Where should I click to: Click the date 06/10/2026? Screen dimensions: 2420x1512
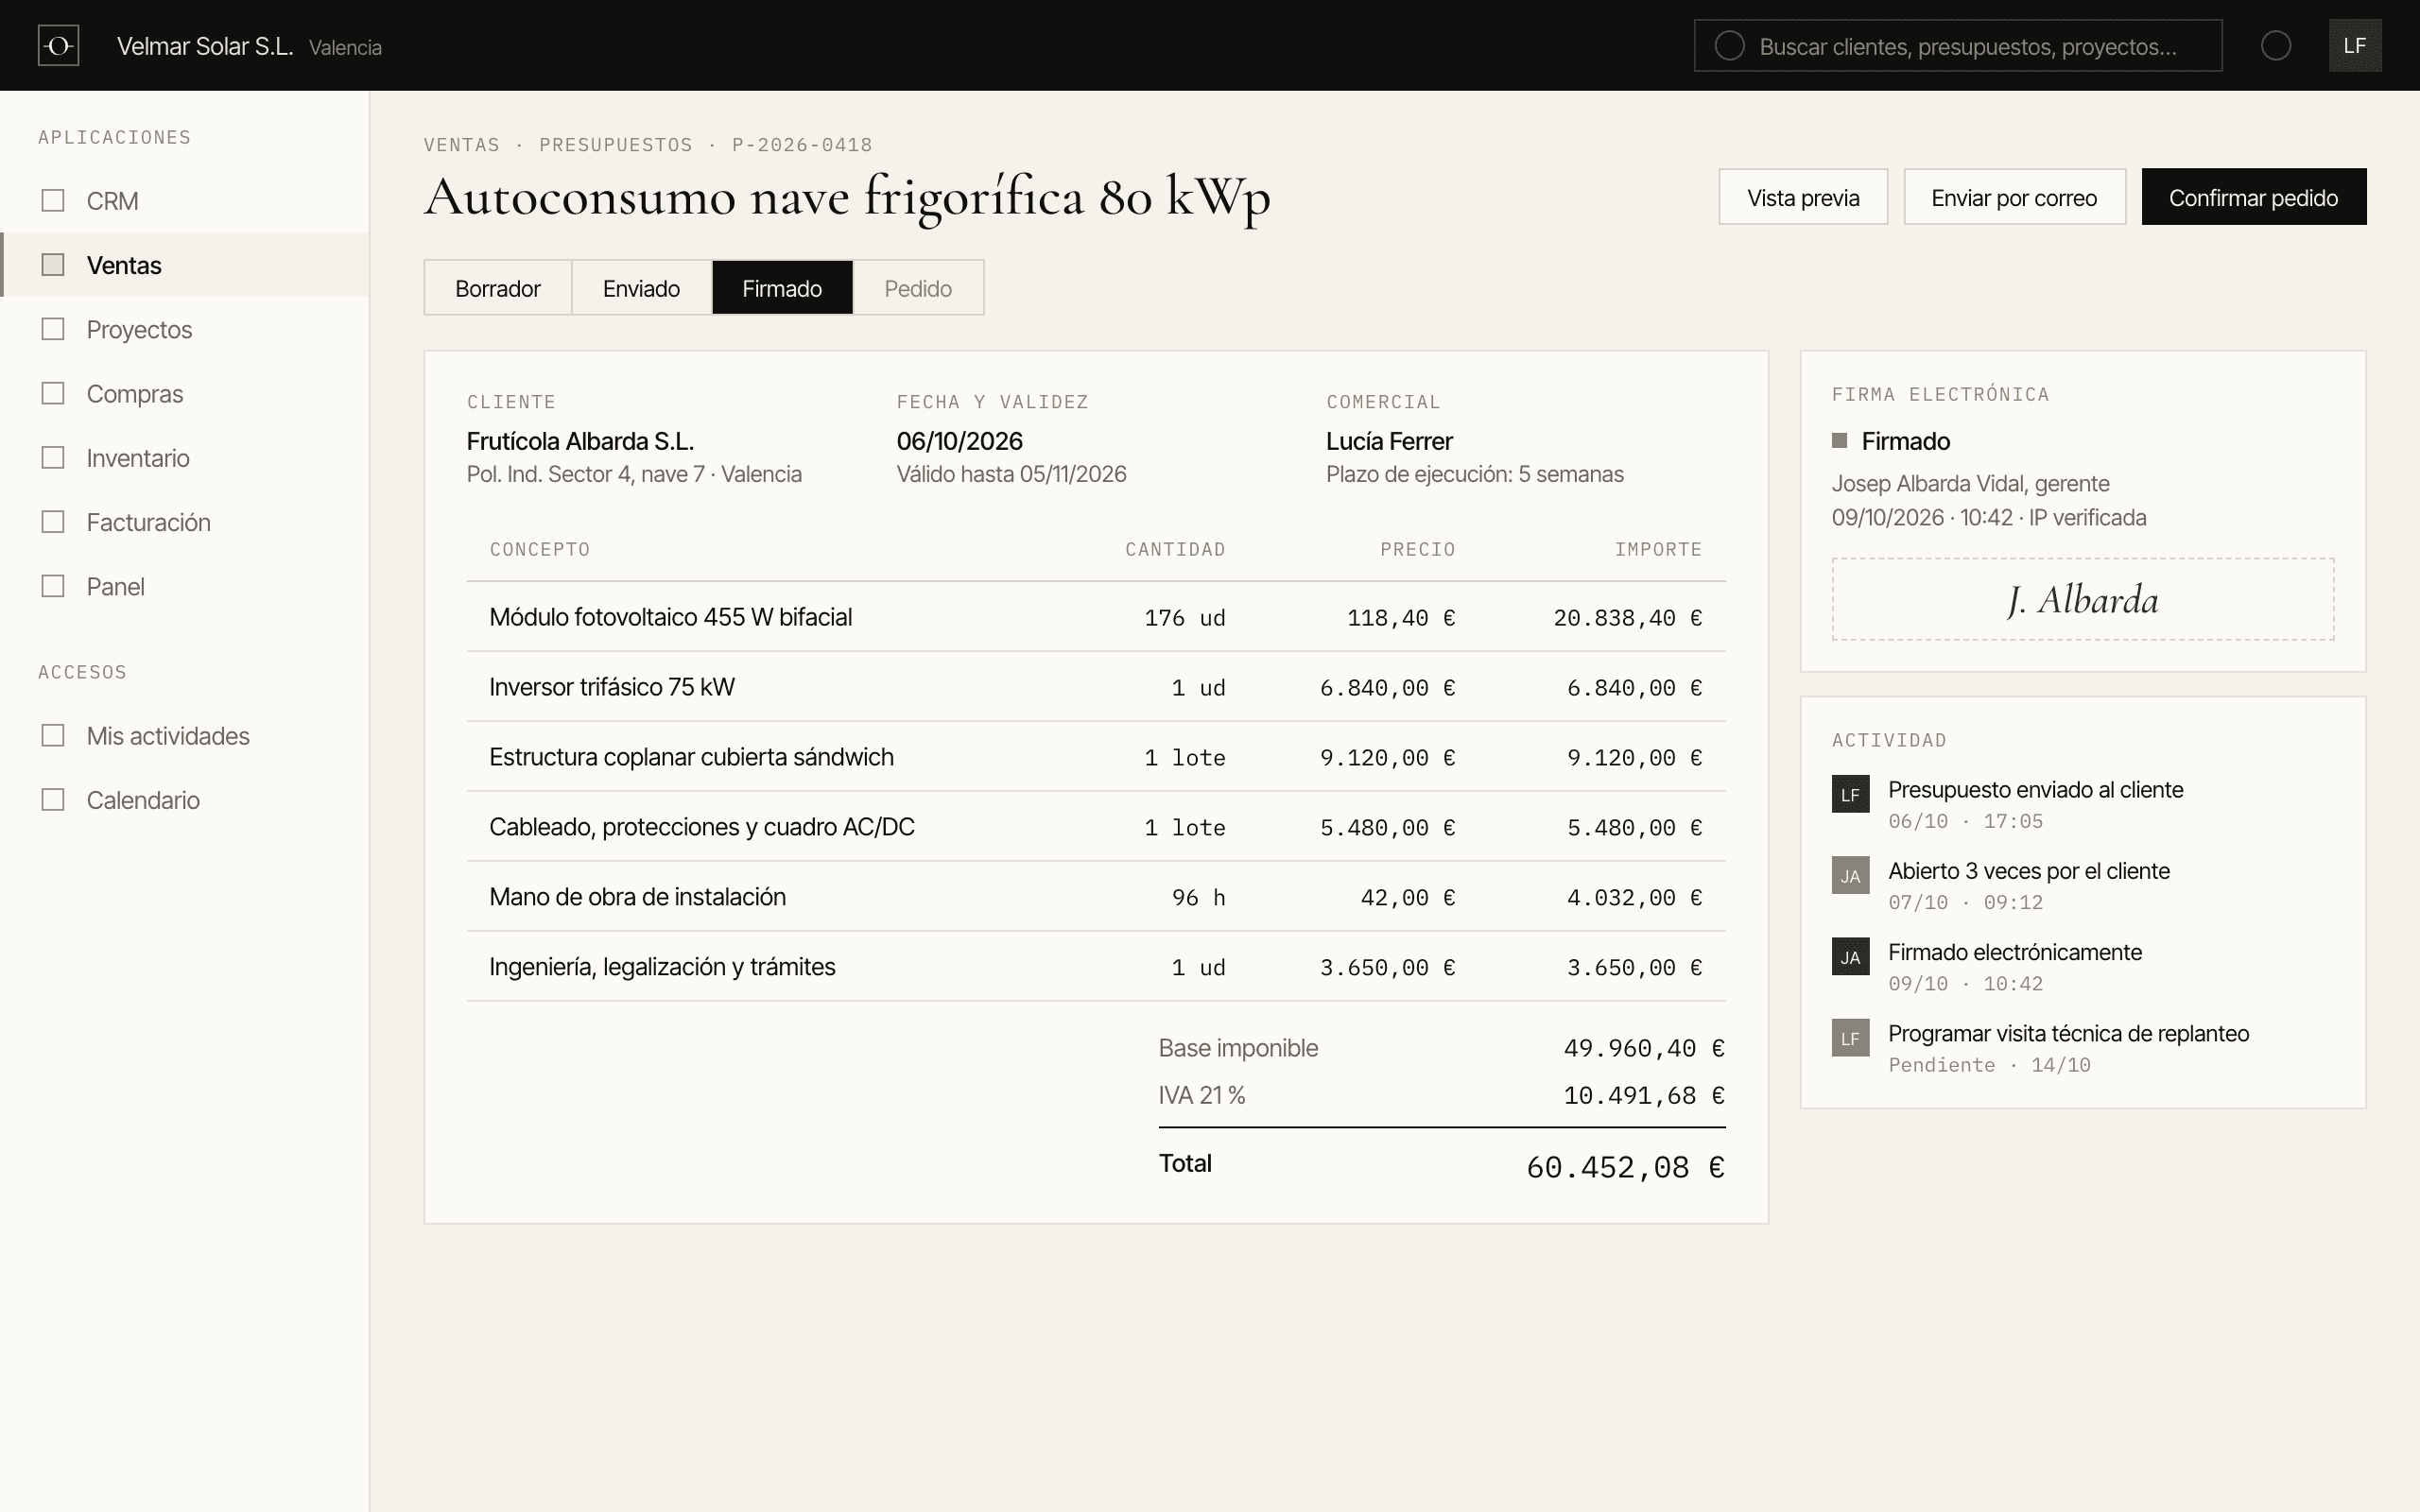click(x=959, y=441)
